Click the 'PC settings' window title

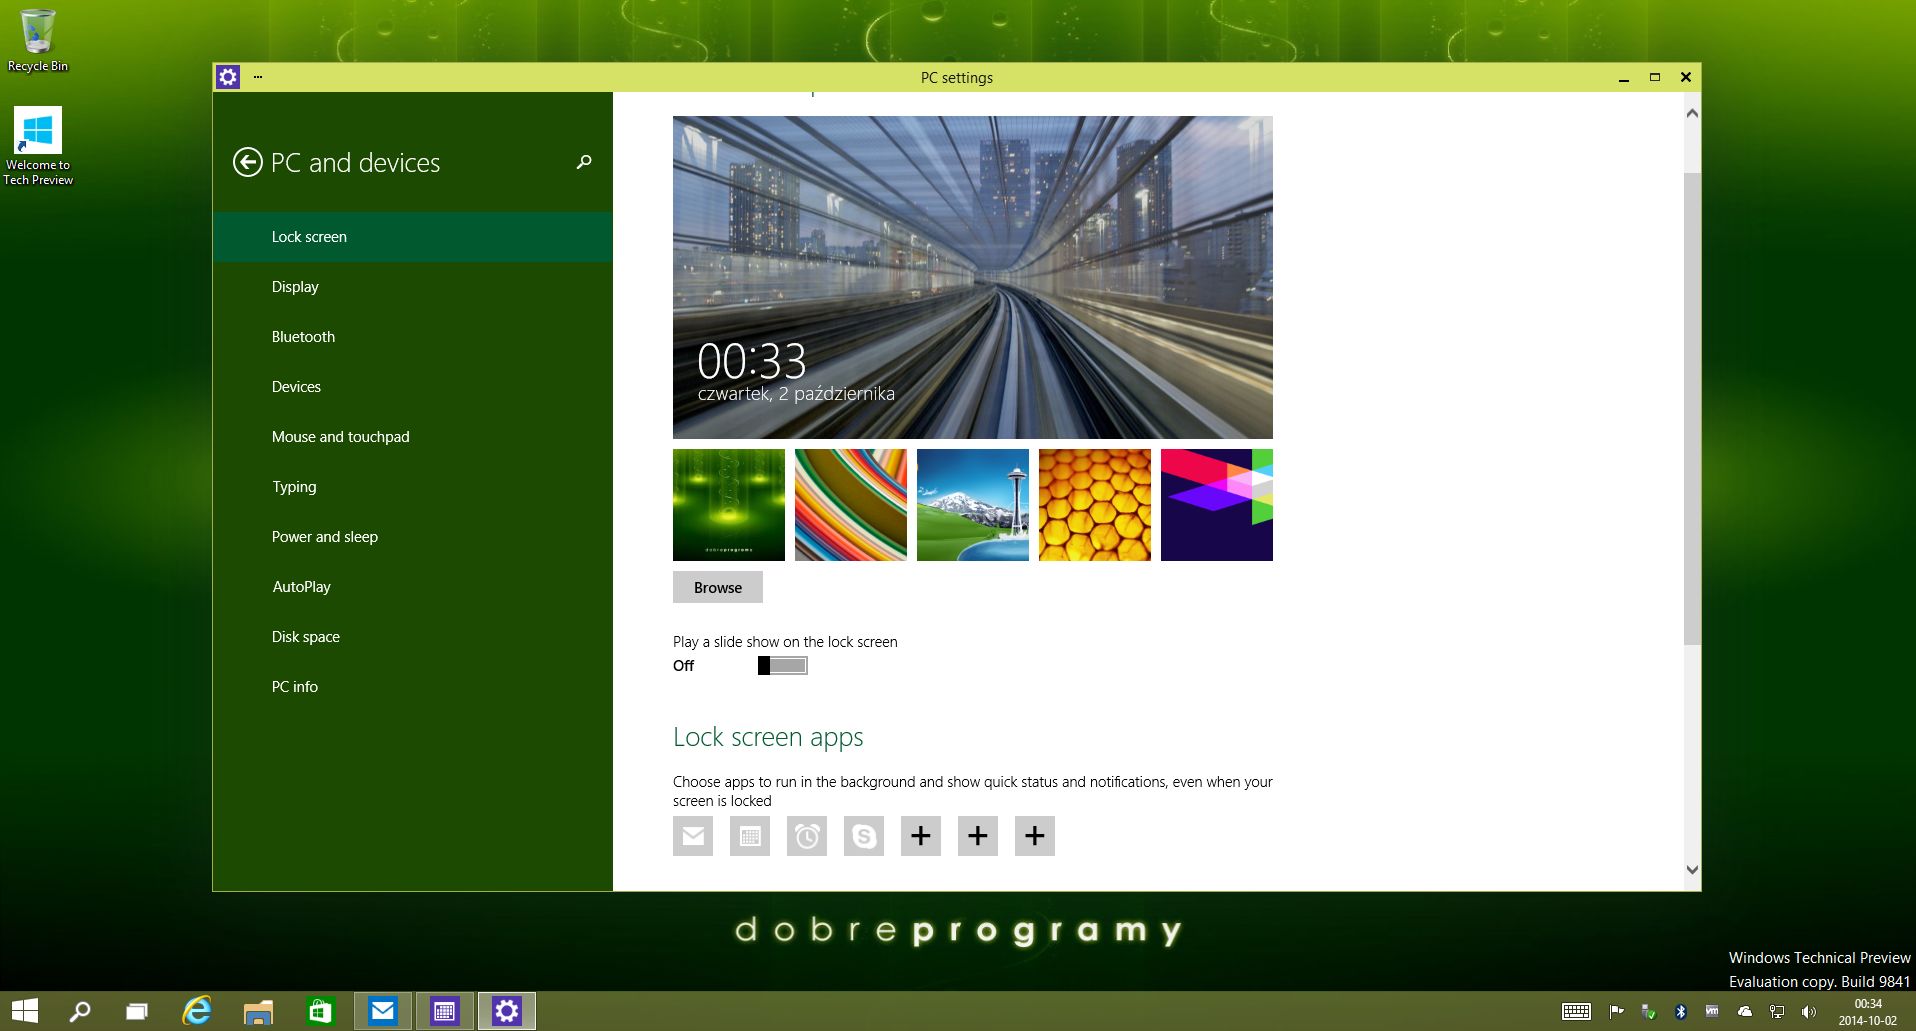(x=957, y=78)
